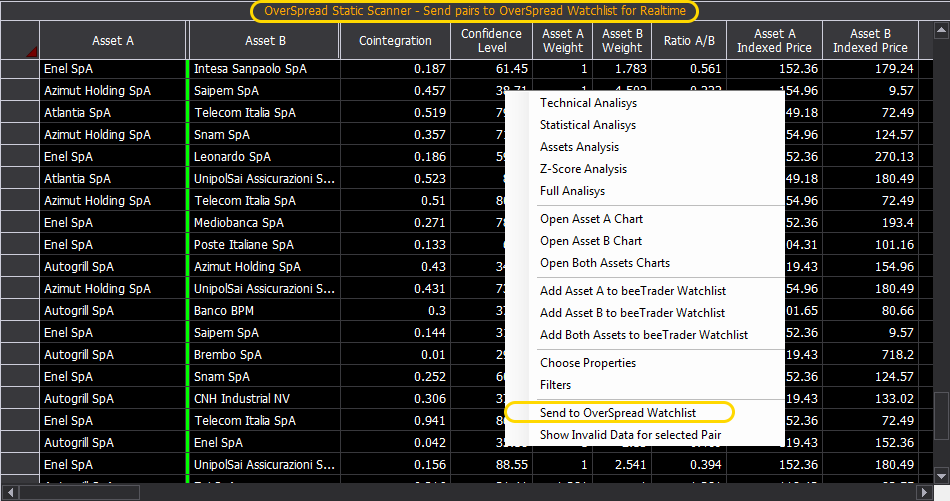Open Both Assets Charts
This screenshot has height=501, width=950.
click(605, 263)
